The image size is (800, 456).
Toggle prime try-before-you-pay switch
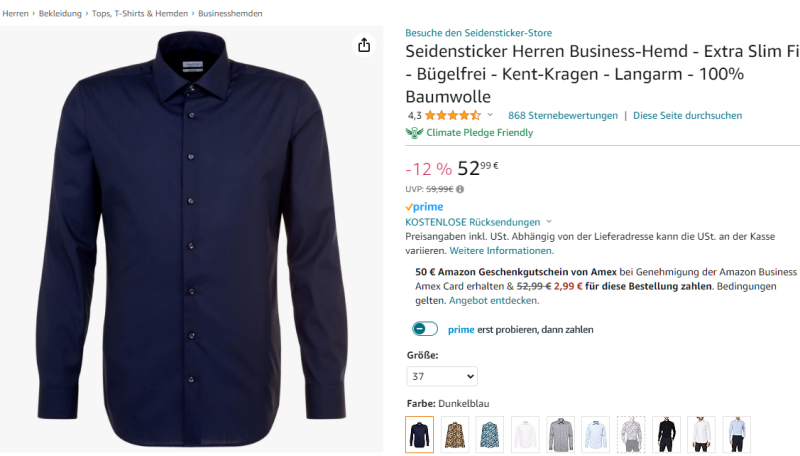425,329
